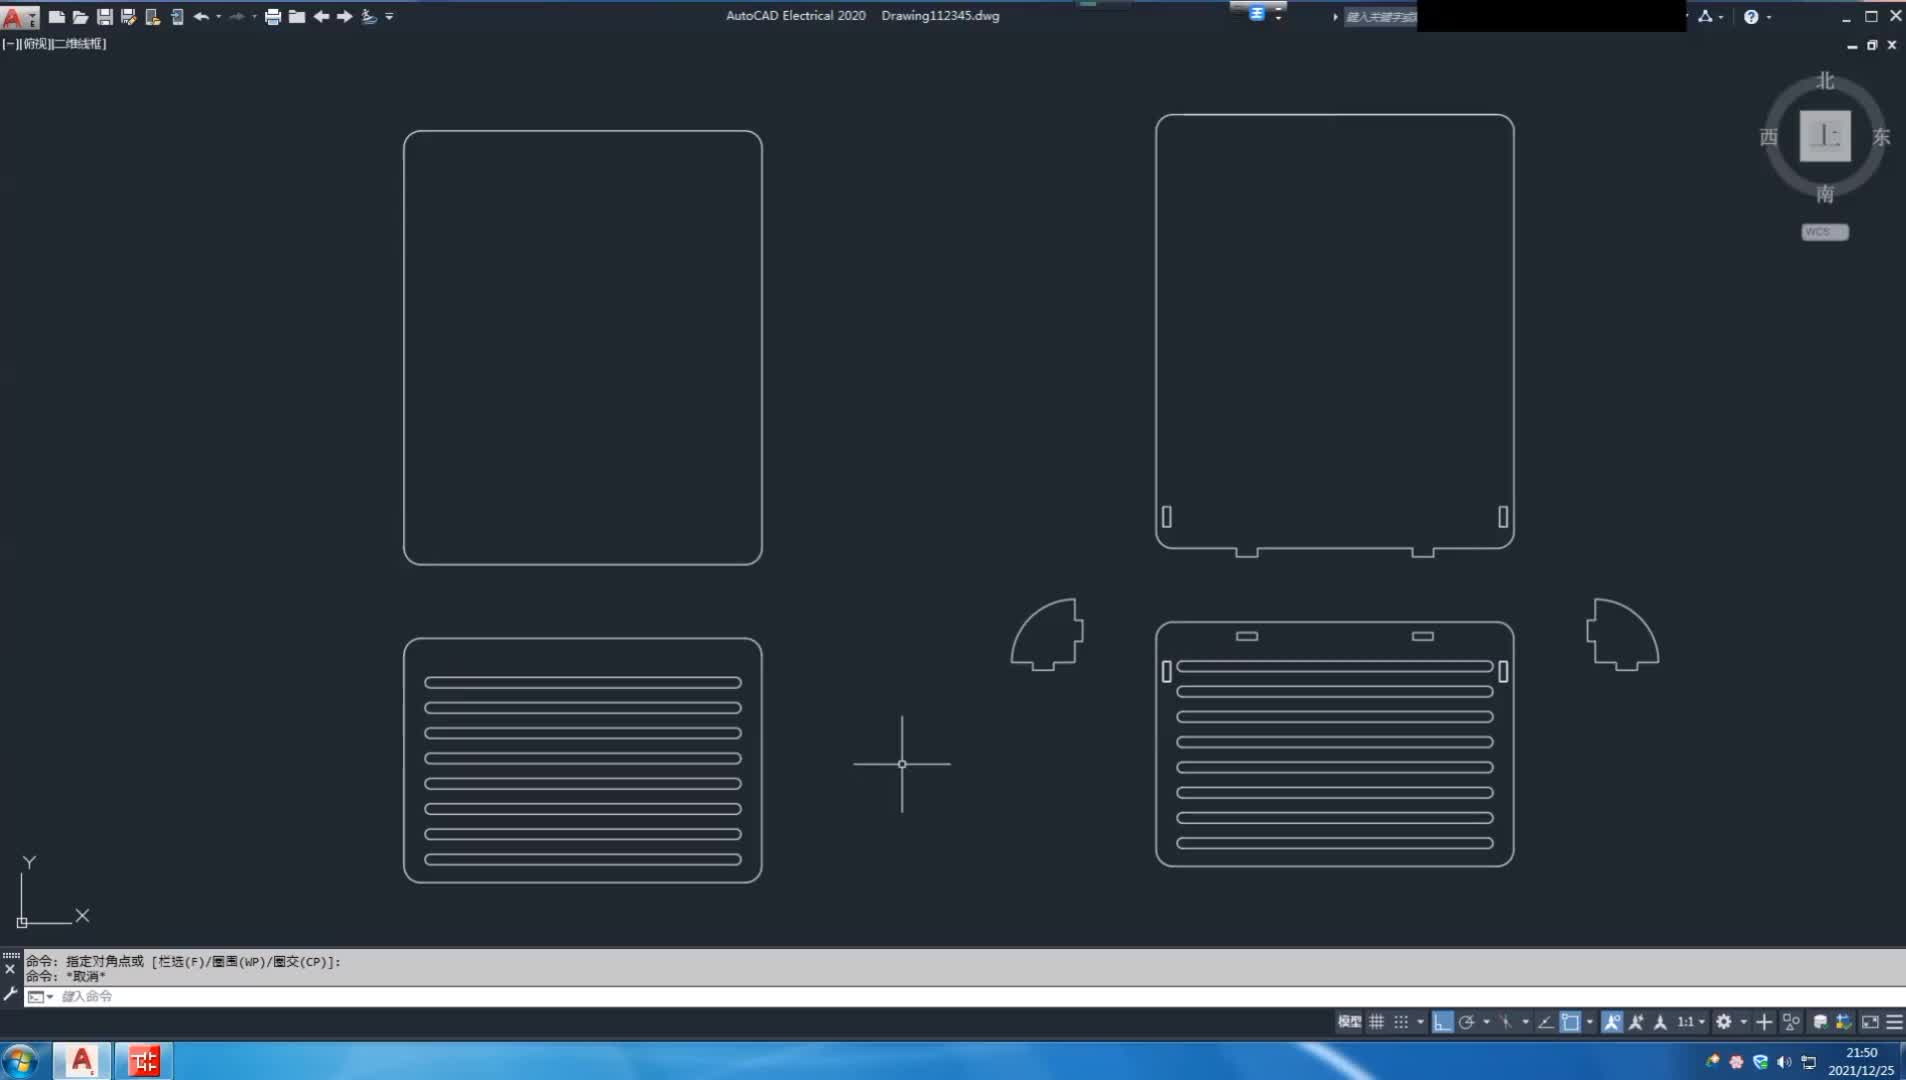Screen dimensions: 1906x1080
Task: Open workspace switching gear icon
Action: (1724, 1022)
